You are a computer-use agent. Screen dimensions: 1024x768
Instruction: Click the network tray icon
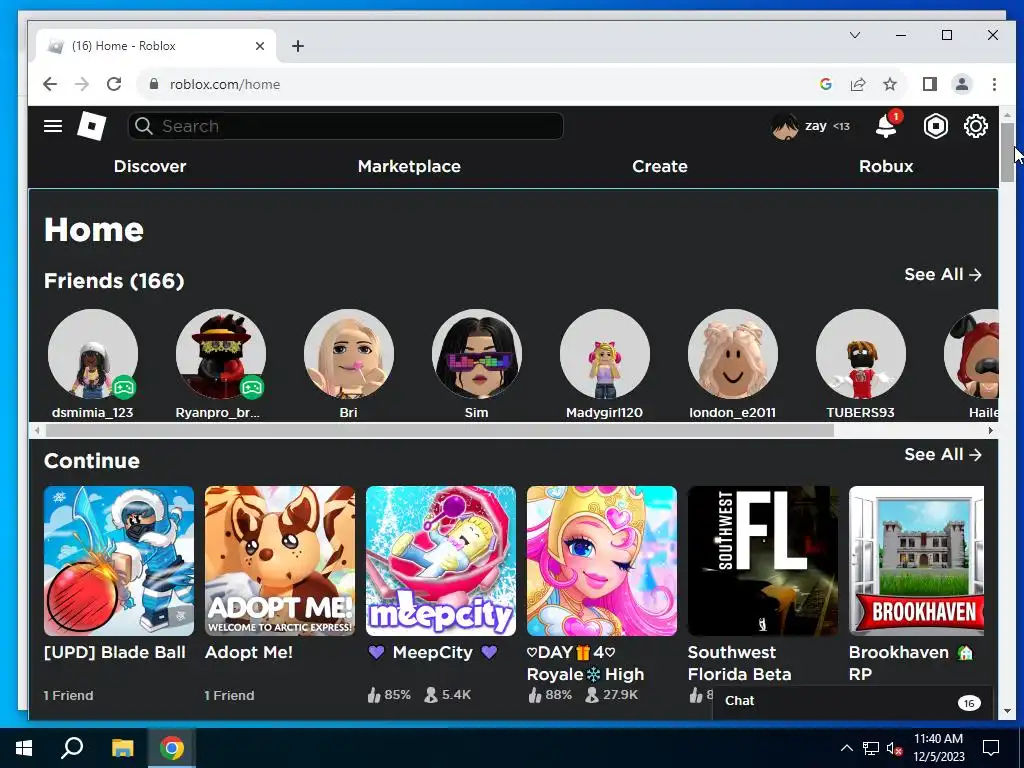tap(871, 748)
